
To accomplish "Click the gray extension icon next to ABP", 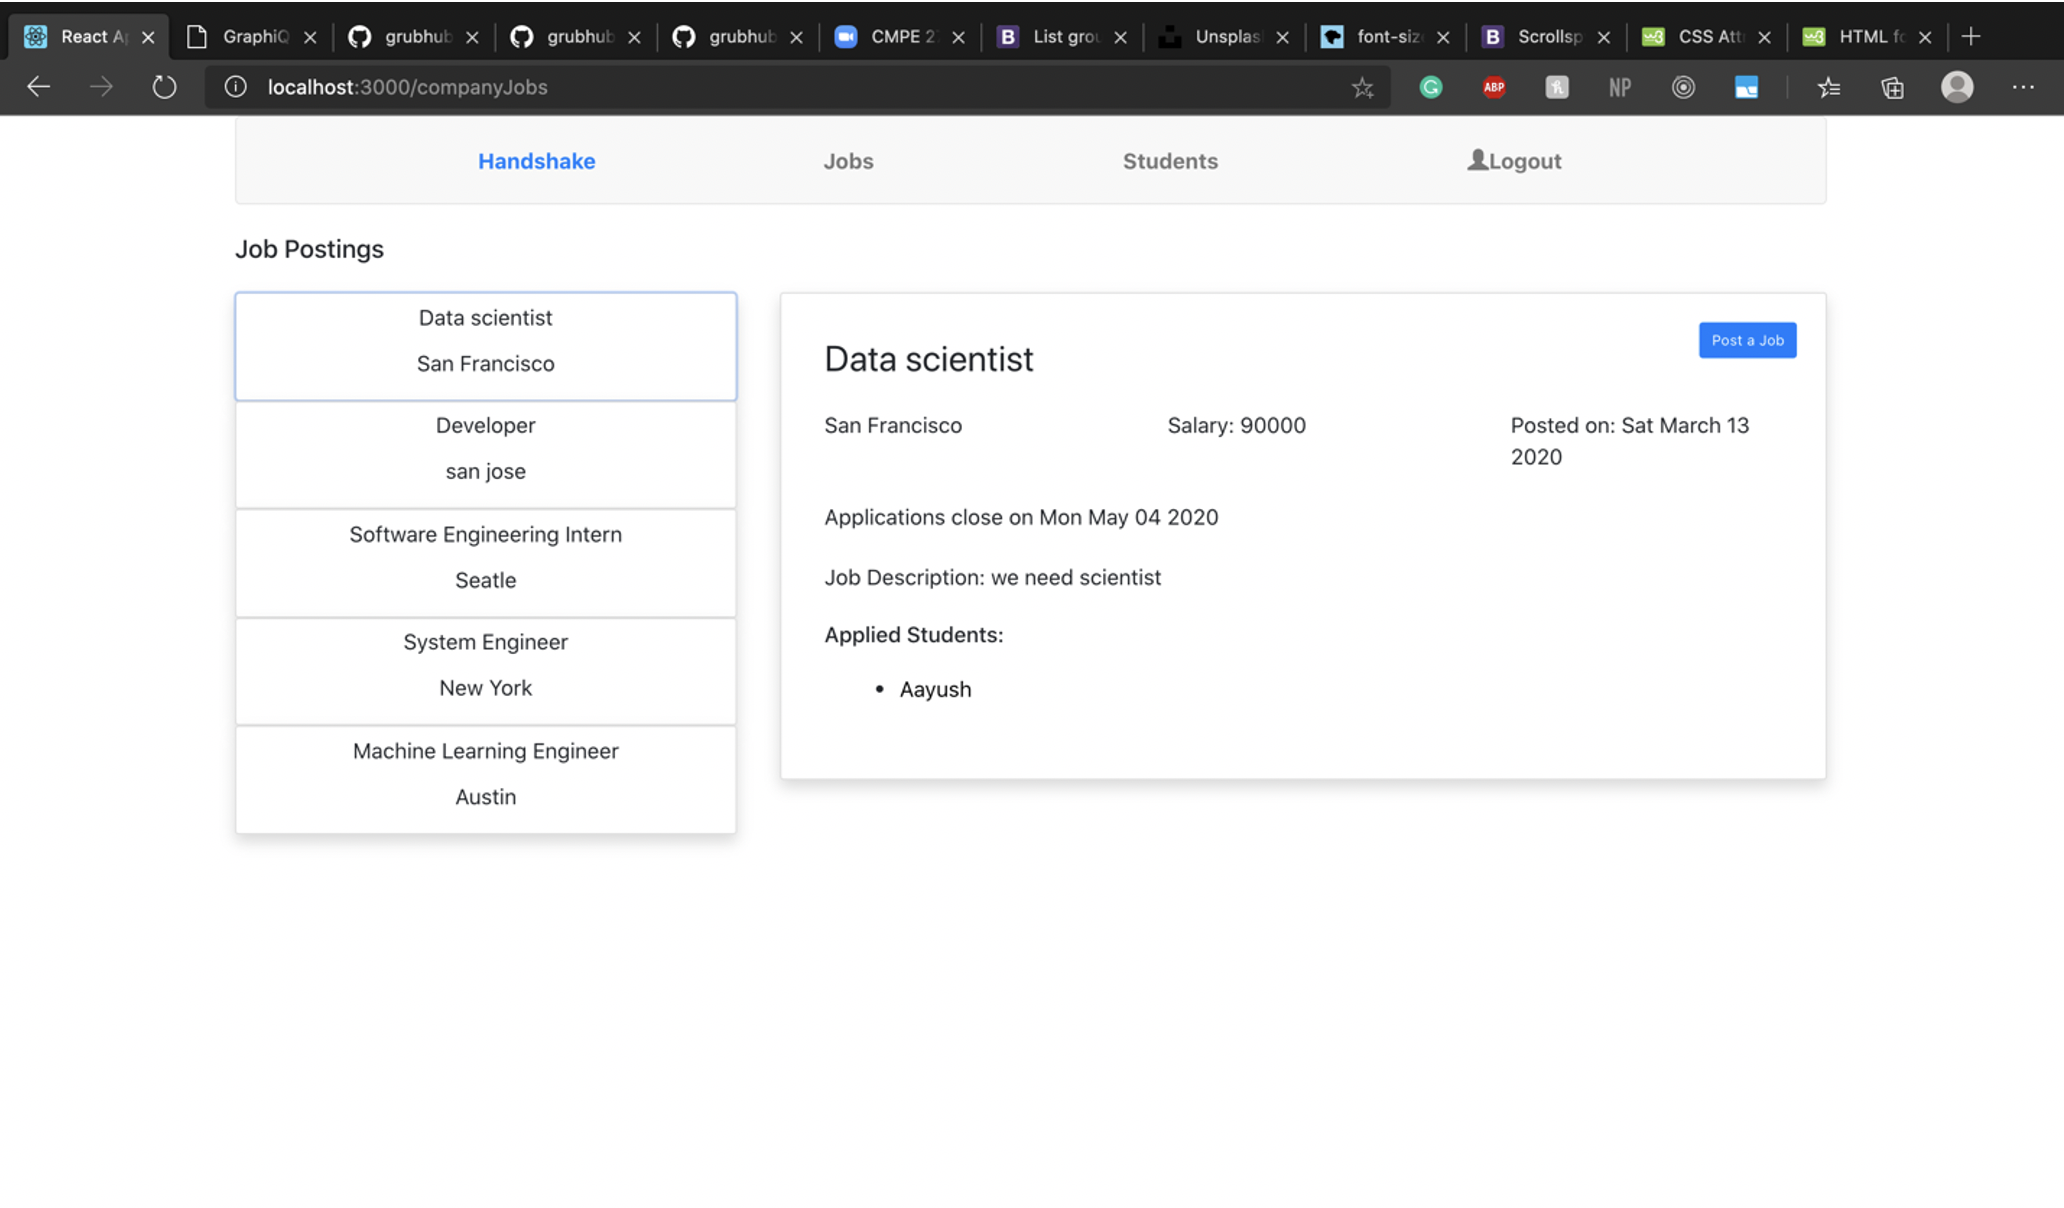I will (1557, 88).
